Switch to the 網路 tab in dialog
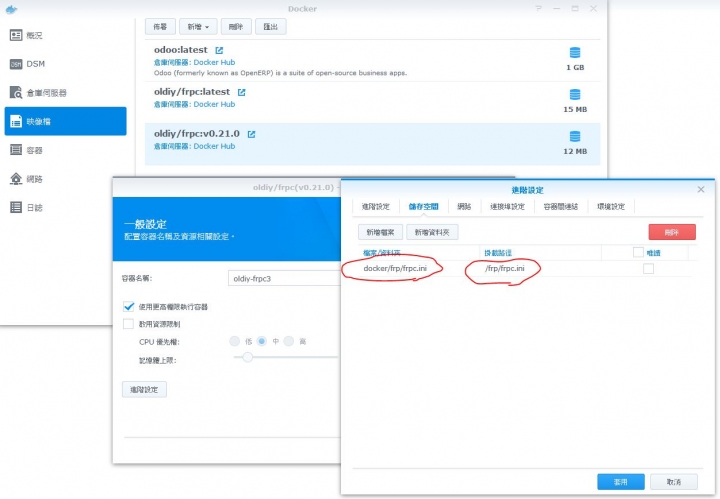Viewport: 720px width, 499px height. click(464, 207)
